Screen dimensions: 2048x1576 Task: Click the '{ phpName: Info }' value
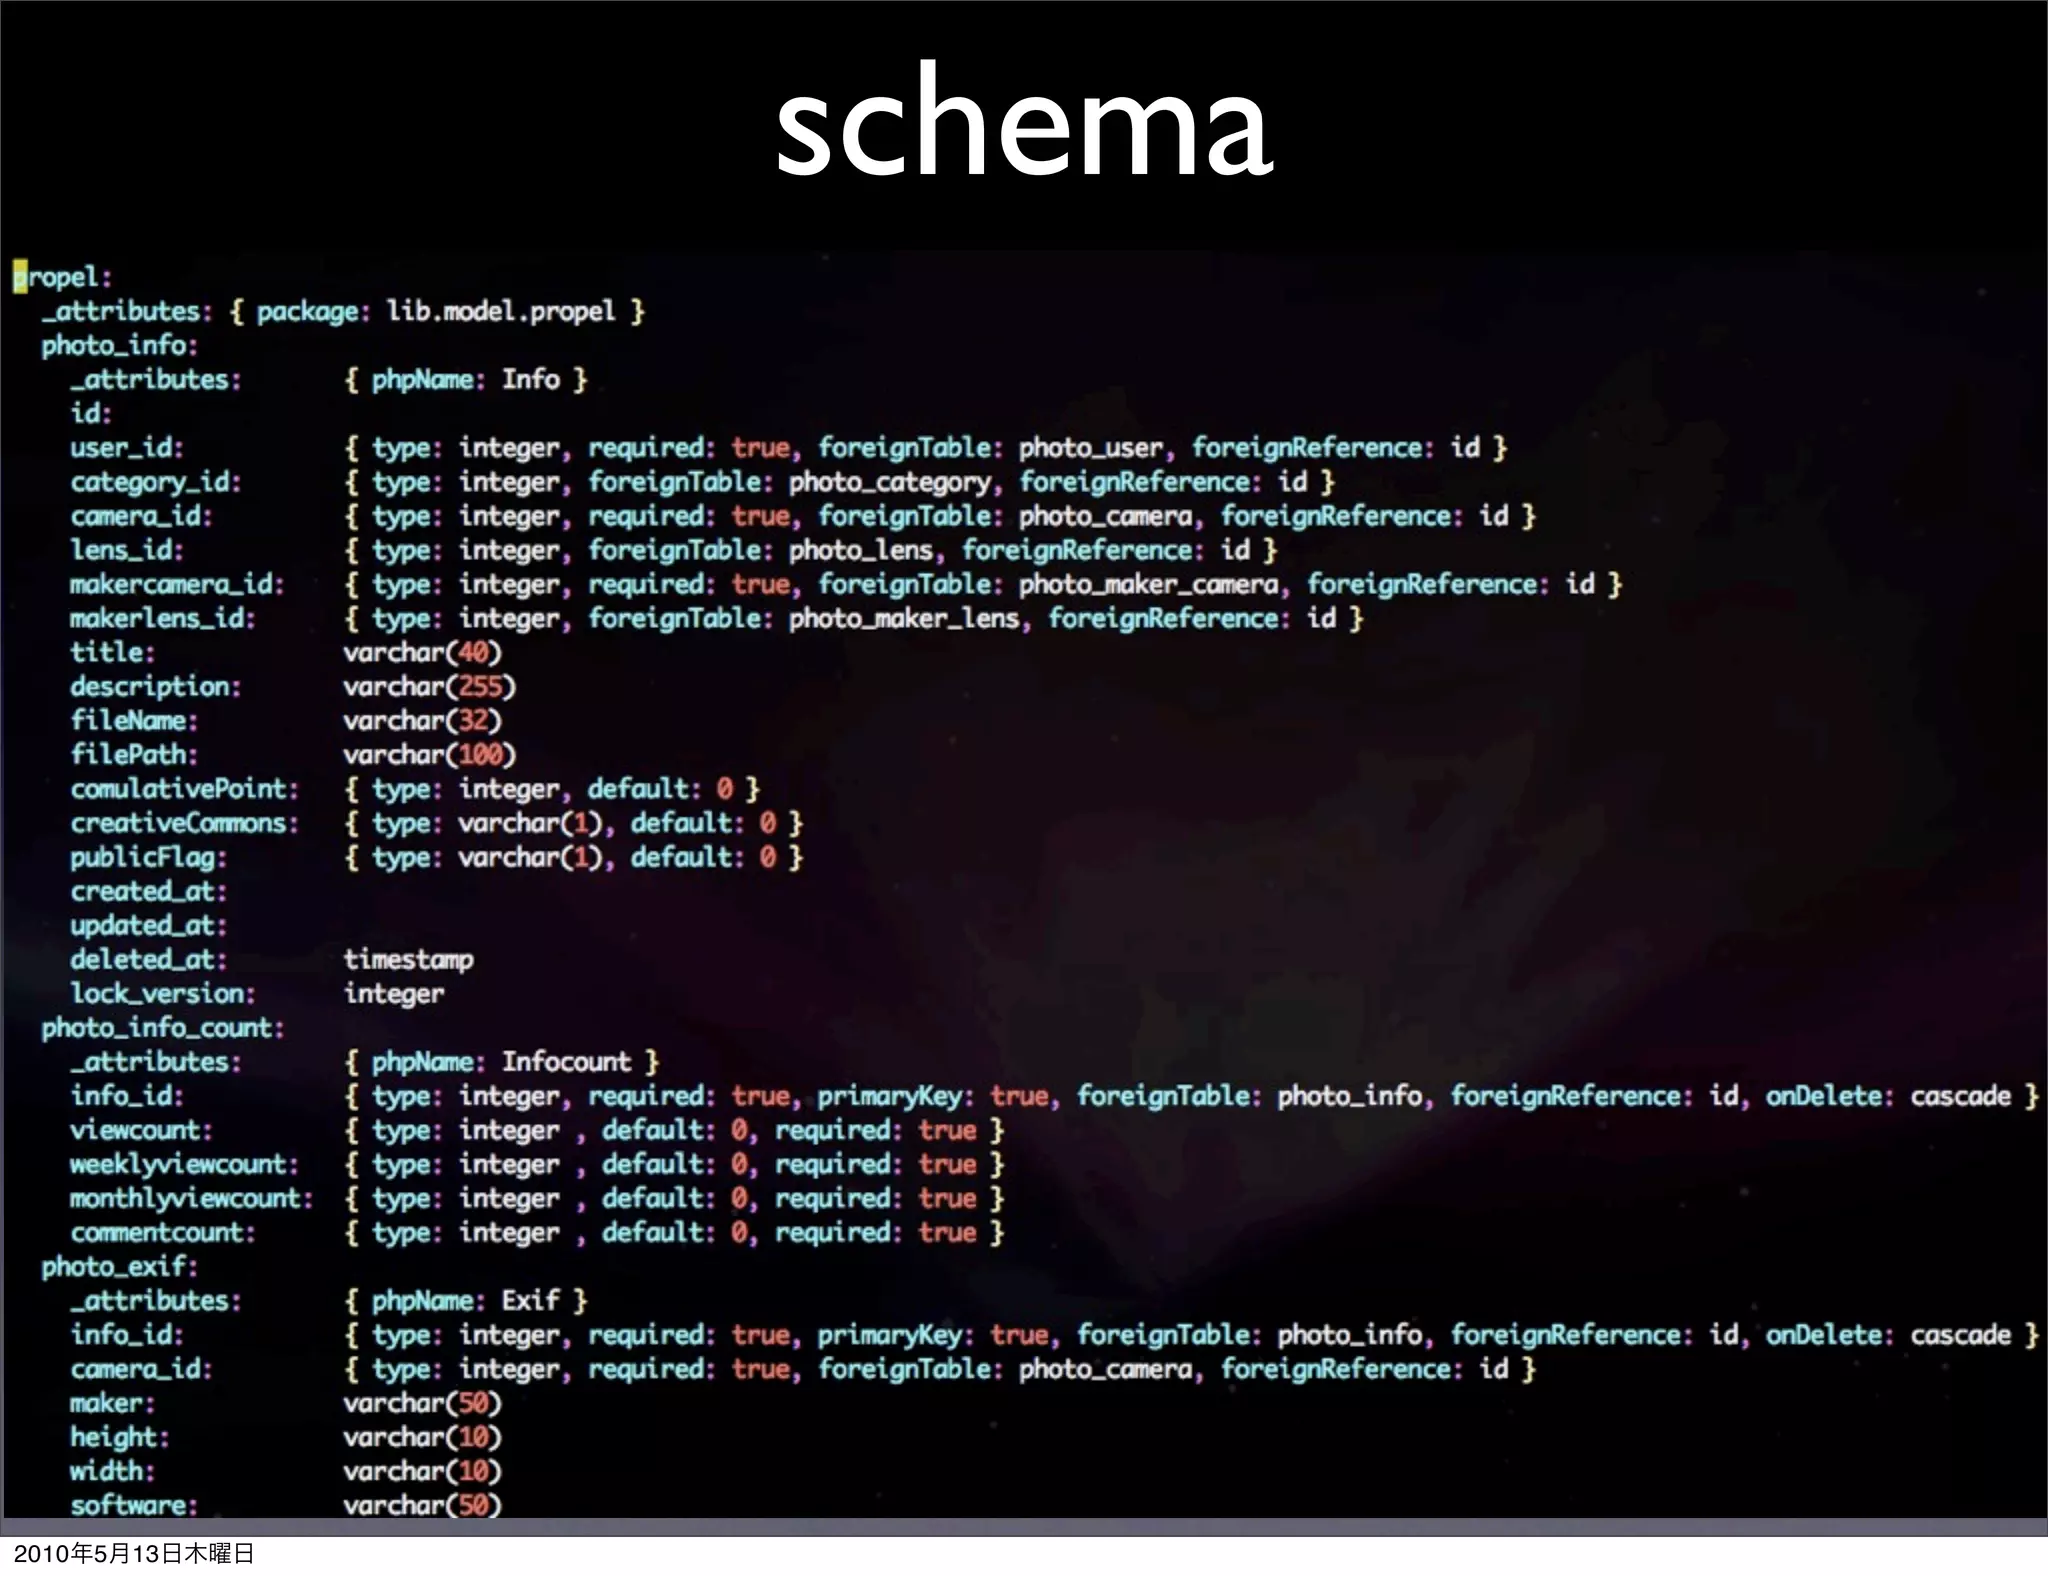pyautogui.click(x=466, y=380)
